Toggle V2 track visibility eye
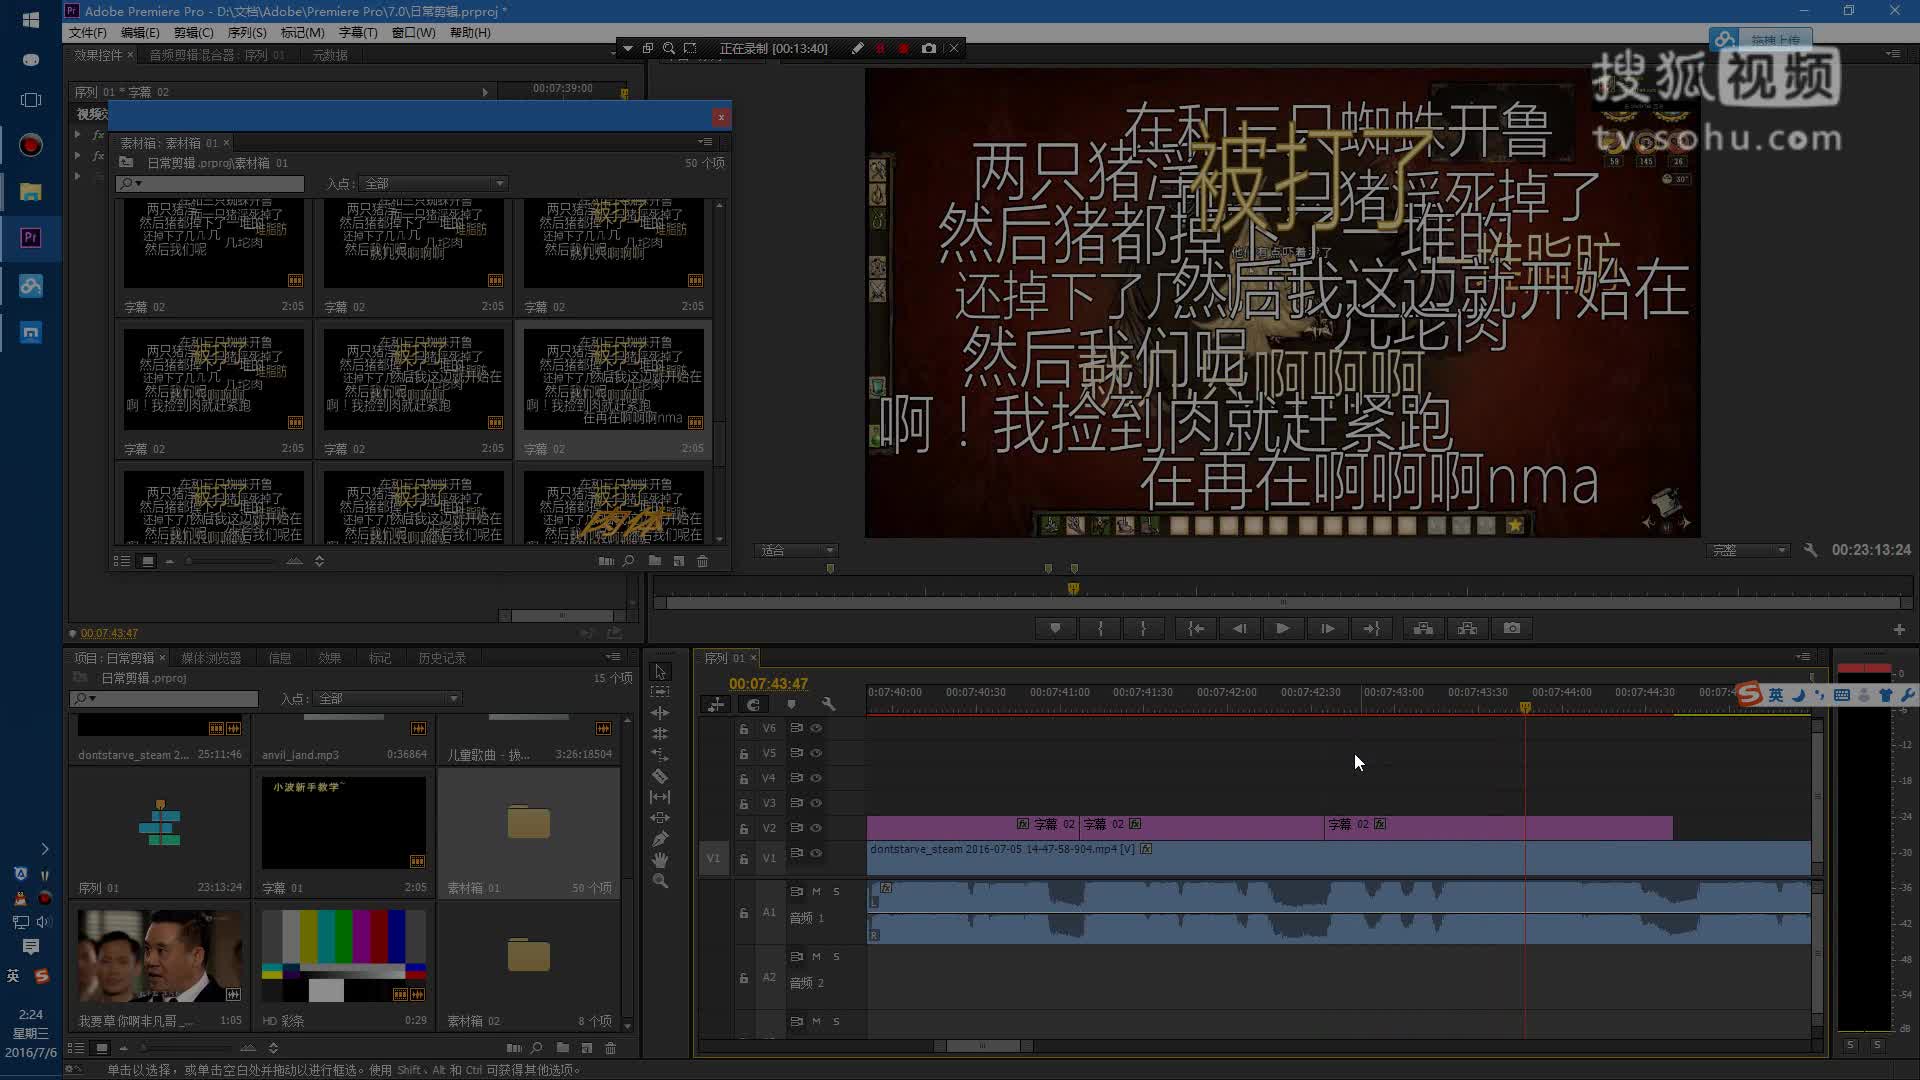The height and width of the screenshot is (1080, 1920). (816, 828)
